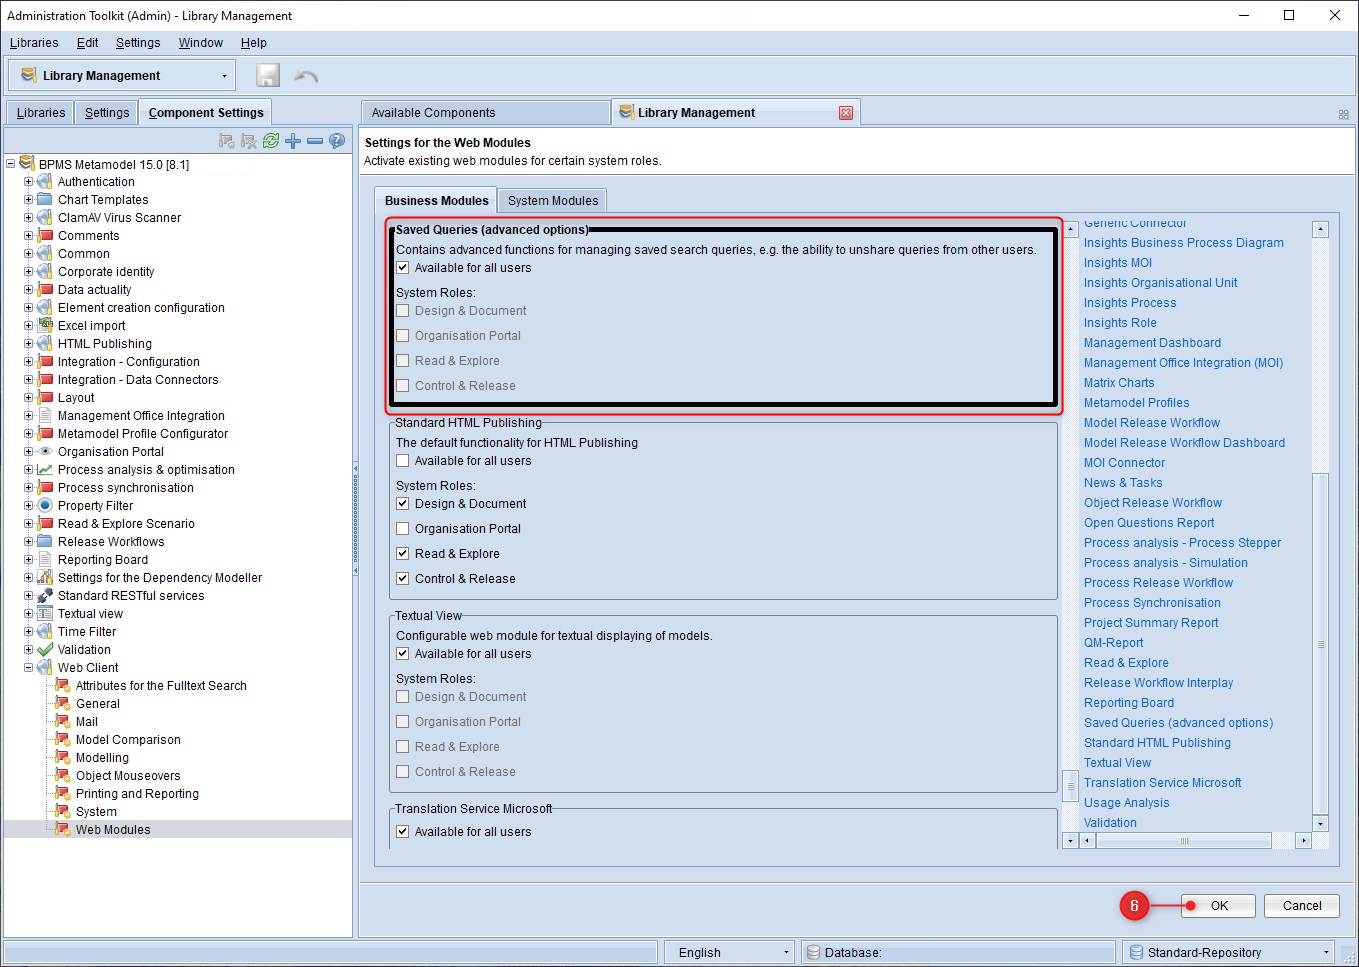This screenshot has width=1359, height=967.
Task: Switch to the Available Components tab
Action: pyautogui.click(x=485, y=113)
